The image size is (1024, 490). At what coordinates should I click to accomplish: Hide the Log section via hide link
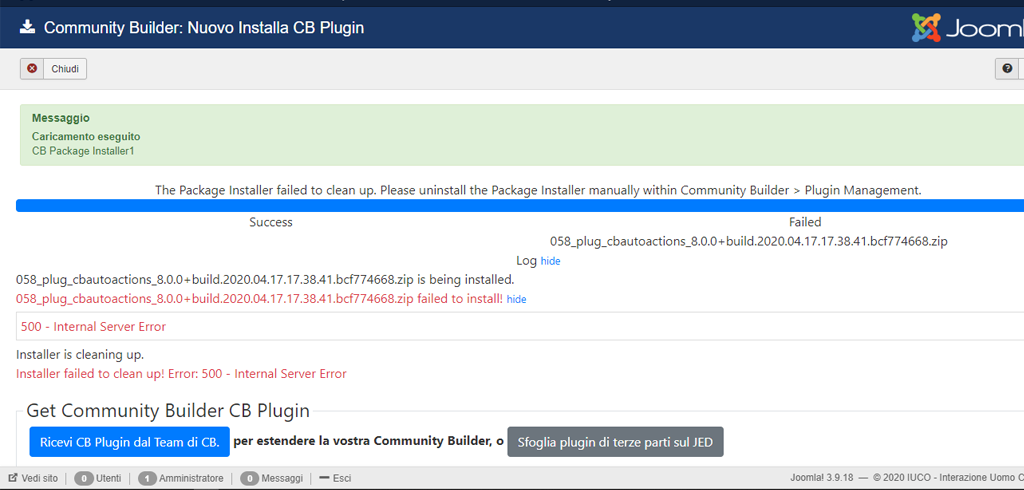point(551,261)
